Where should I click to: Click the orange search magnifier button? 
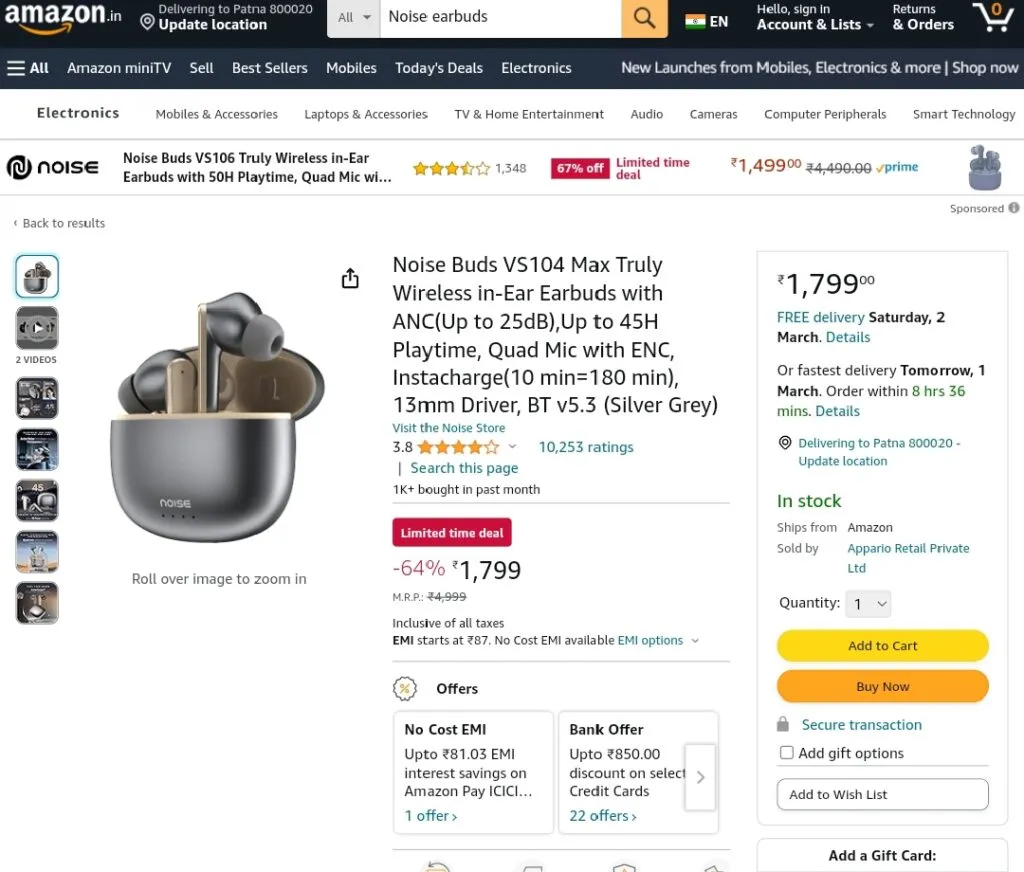click(644, 18)
